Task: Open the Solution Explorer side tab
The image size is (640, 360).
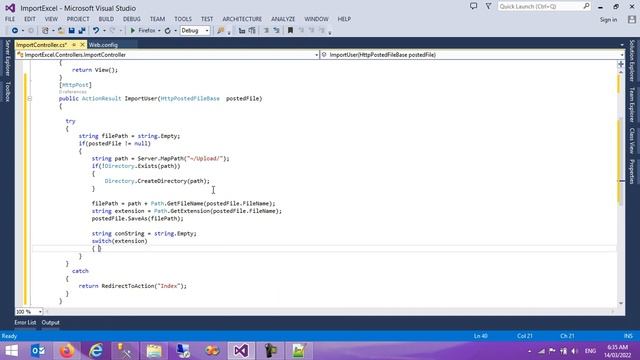Action: (632, 61)
